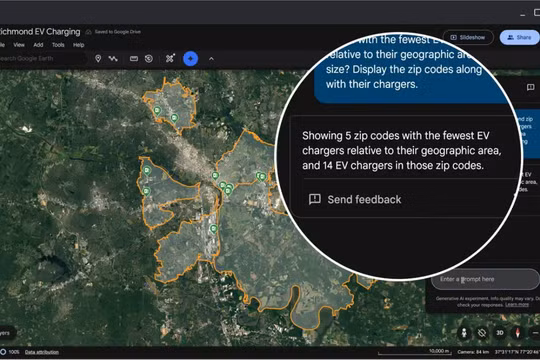Activate the Street View pegman
This screenshot has height=360, width=540.
click(x=464, y=333)
